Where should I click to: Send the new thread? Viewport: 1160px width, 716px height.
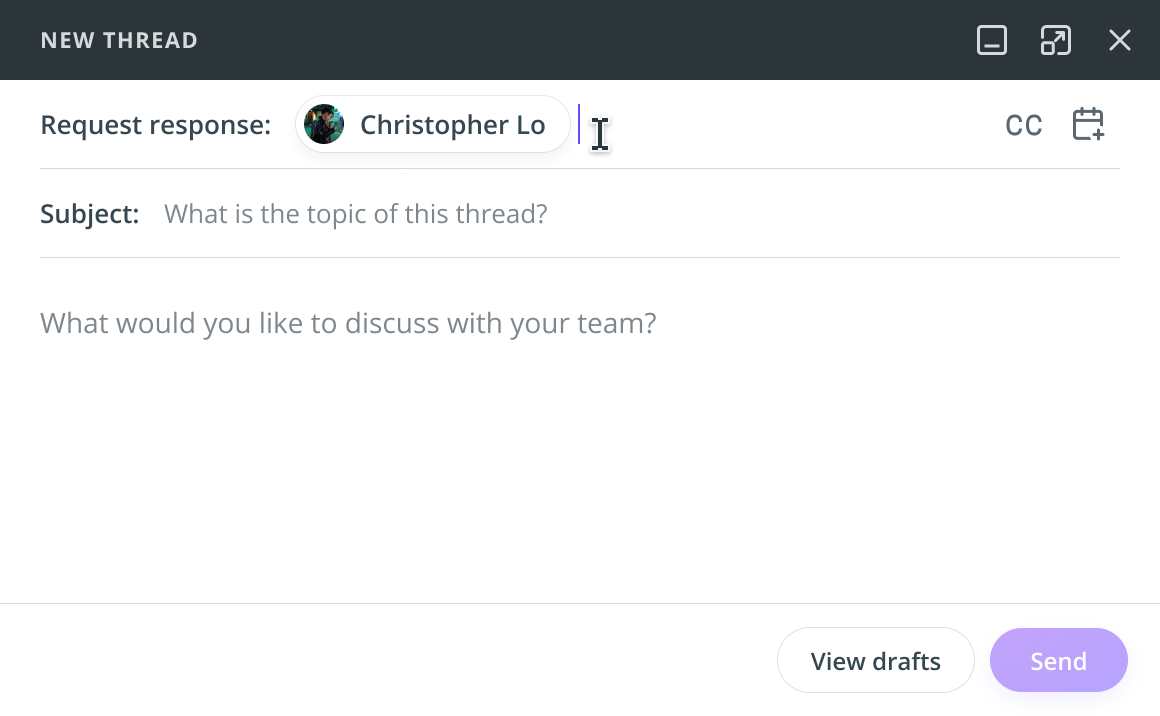[x=1058, y=661]
